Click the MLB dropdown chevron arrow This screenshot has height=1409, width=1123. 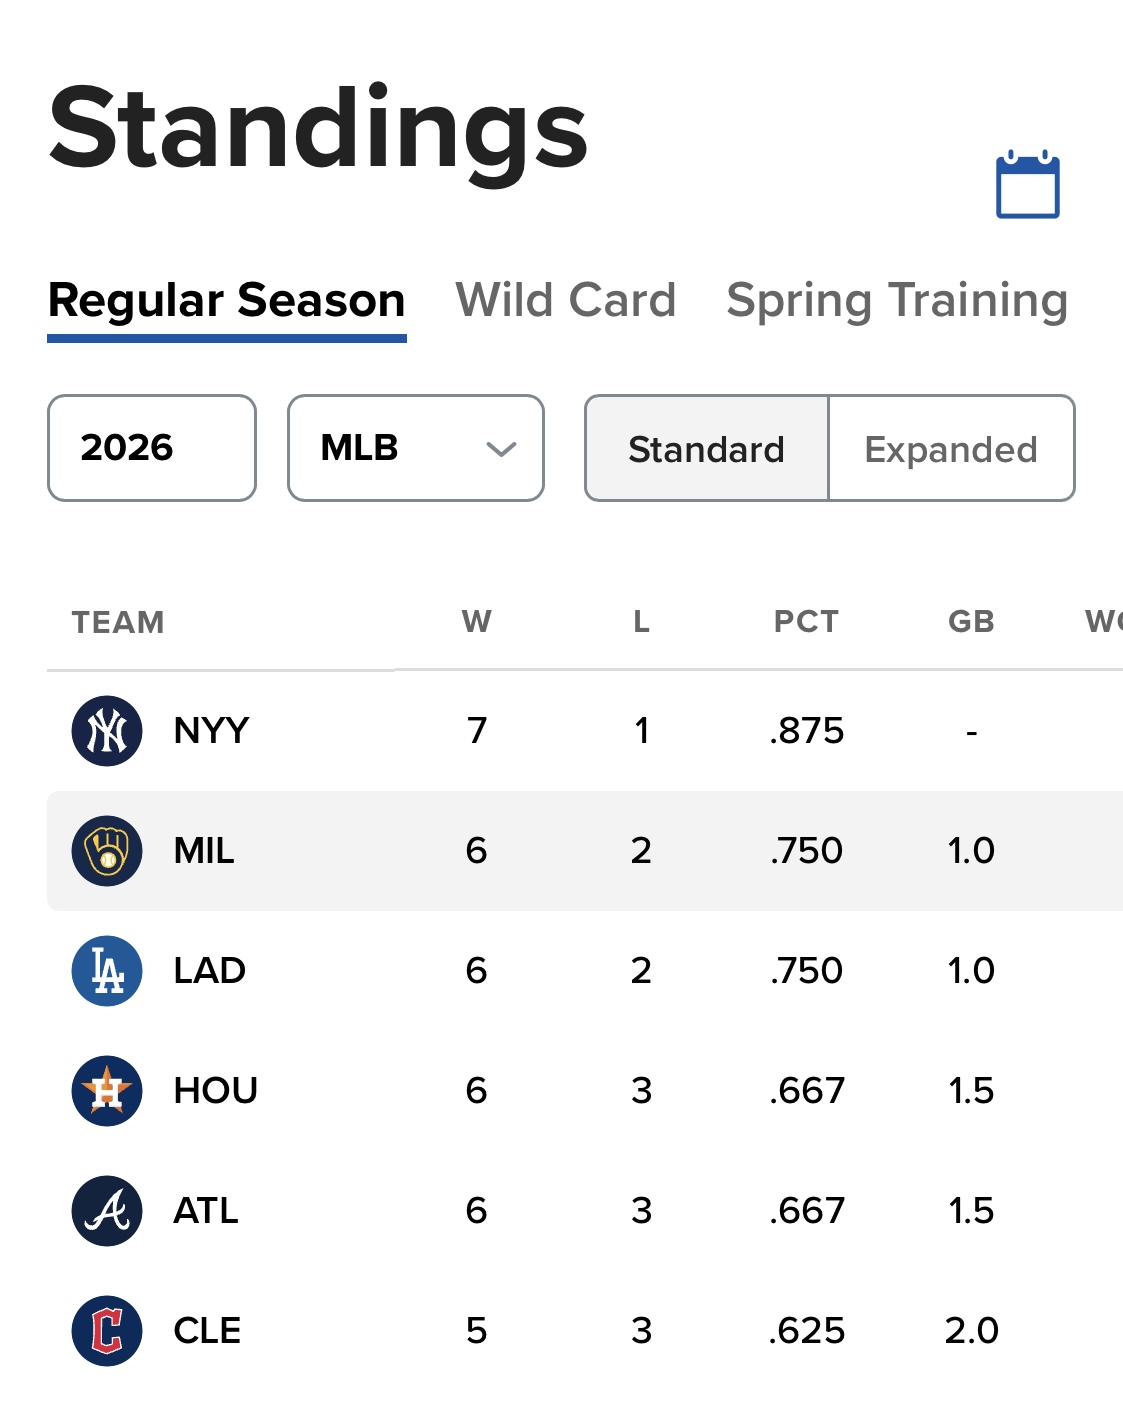(x=501, y=449)
